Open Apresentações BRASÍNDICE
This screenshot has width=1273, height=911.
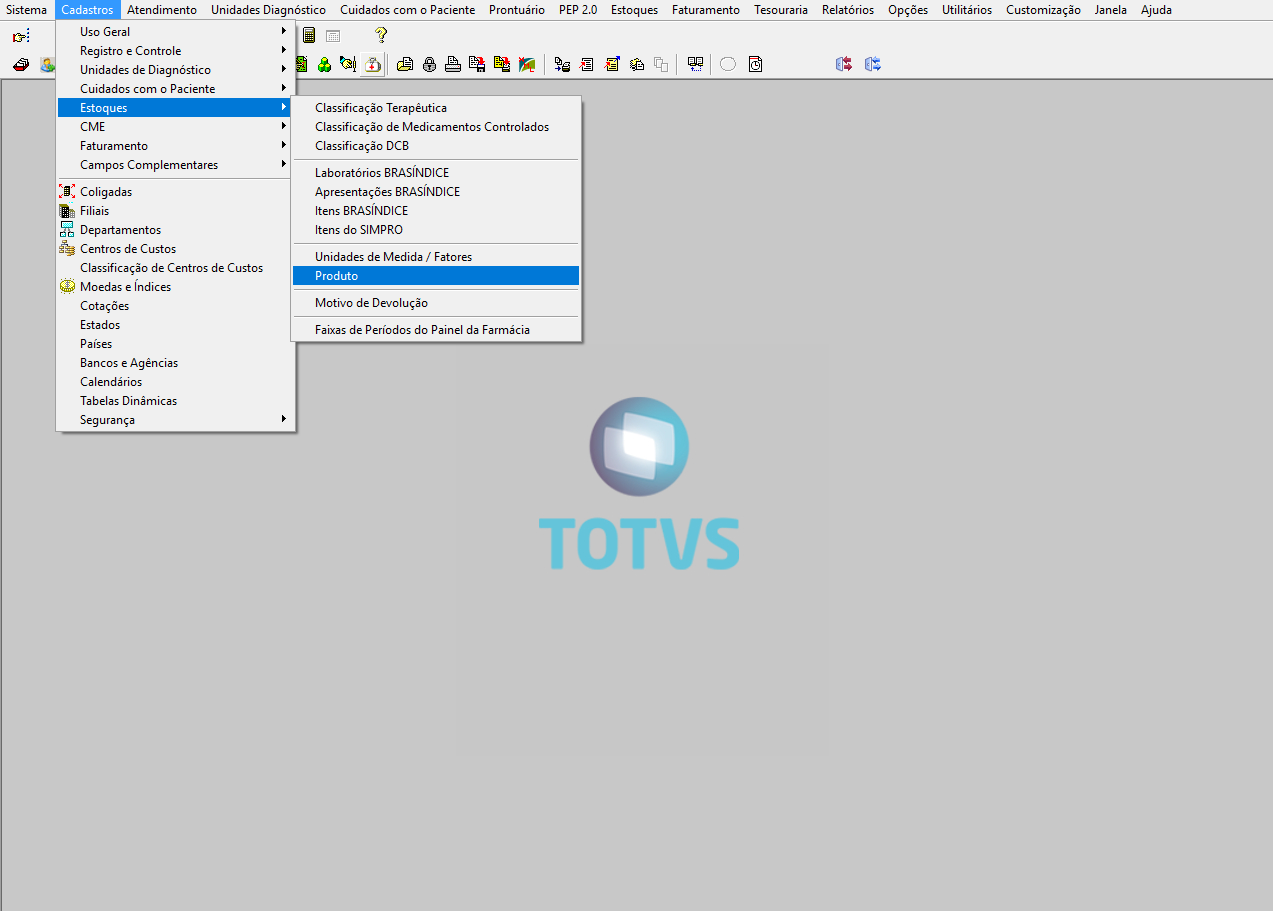pyautogui.click(x=436, y=192)
